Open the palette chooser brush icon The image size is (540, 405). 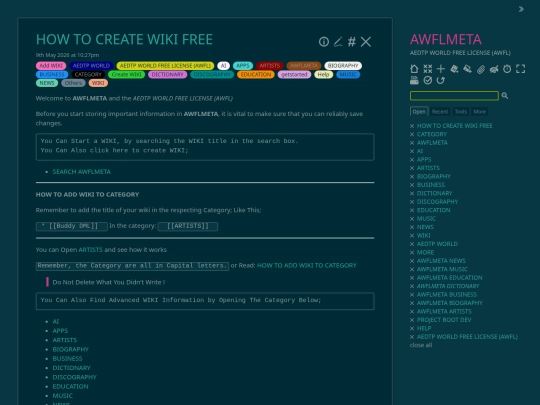494,69
